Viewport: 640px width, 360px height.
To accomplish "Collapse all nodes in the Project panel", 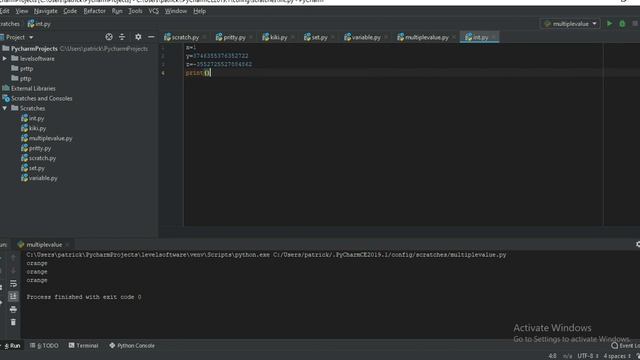I will tap(122, 37).
